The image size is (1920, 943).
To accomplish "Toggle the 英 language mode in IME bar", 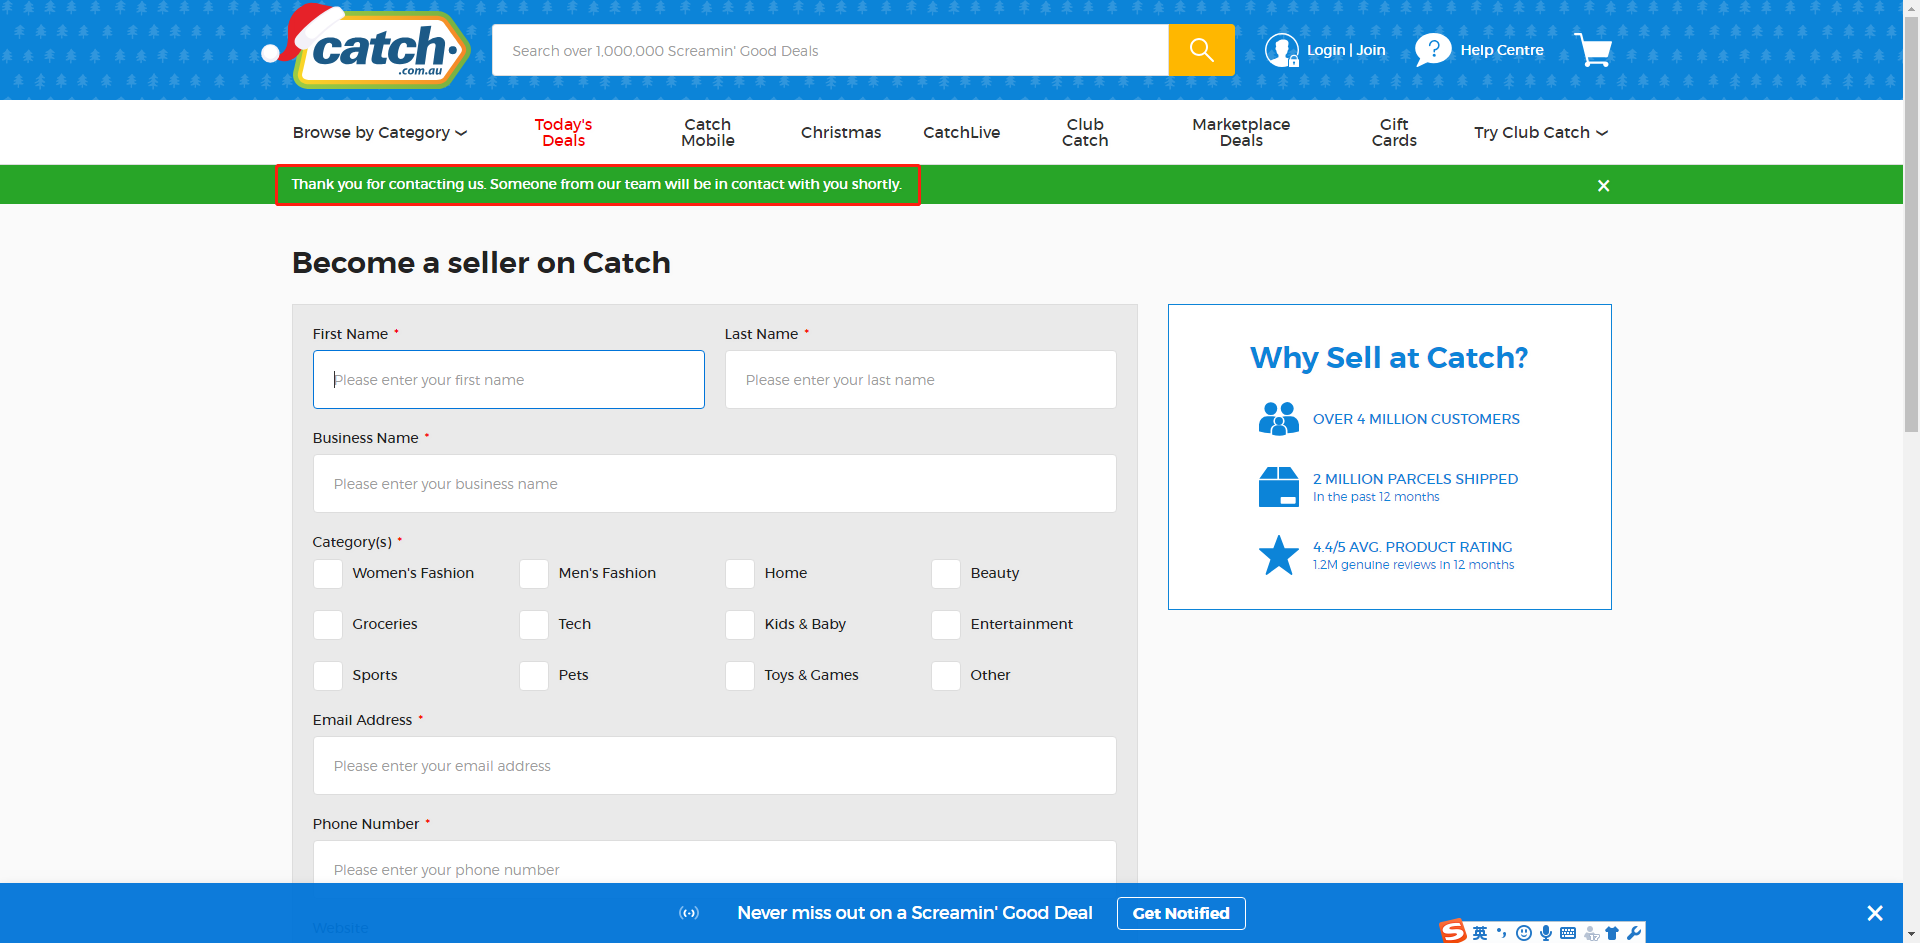I will [x=1480, y=933].
